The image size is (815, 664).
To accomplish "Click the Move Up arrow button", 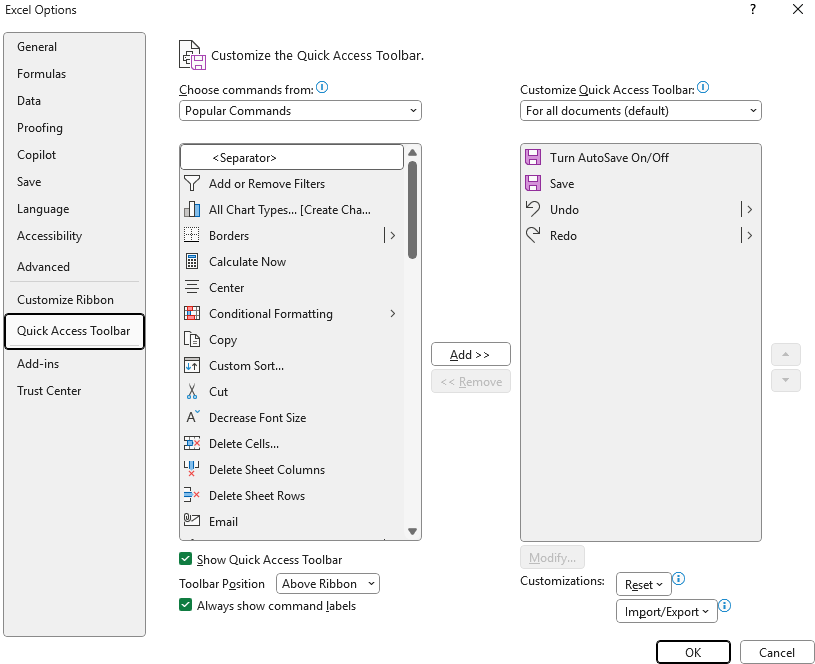I will (x=786, y=355).
